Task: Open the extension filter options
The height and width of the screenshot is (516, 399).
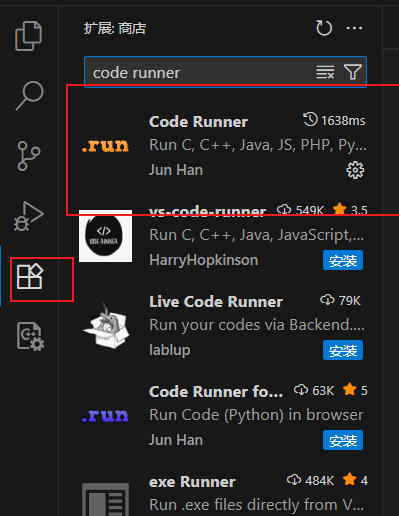Action: point(353,72)
